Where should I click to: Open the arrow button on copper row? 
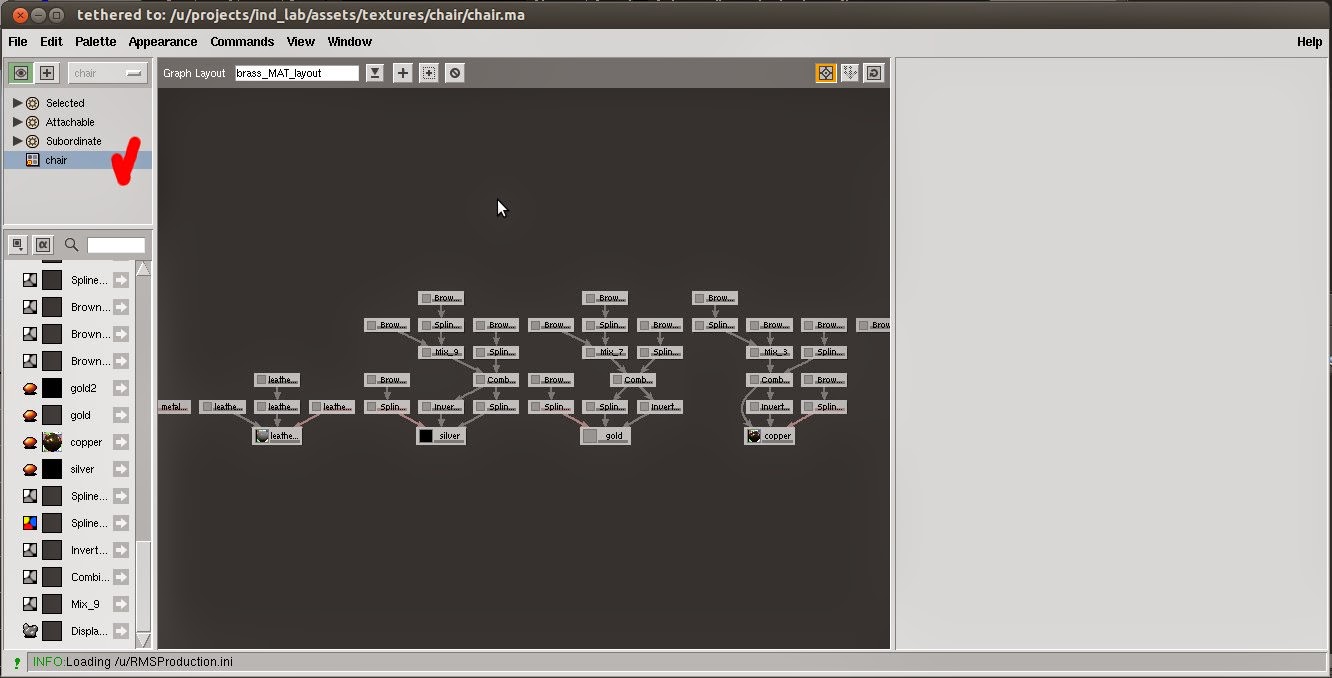[121, 442]
